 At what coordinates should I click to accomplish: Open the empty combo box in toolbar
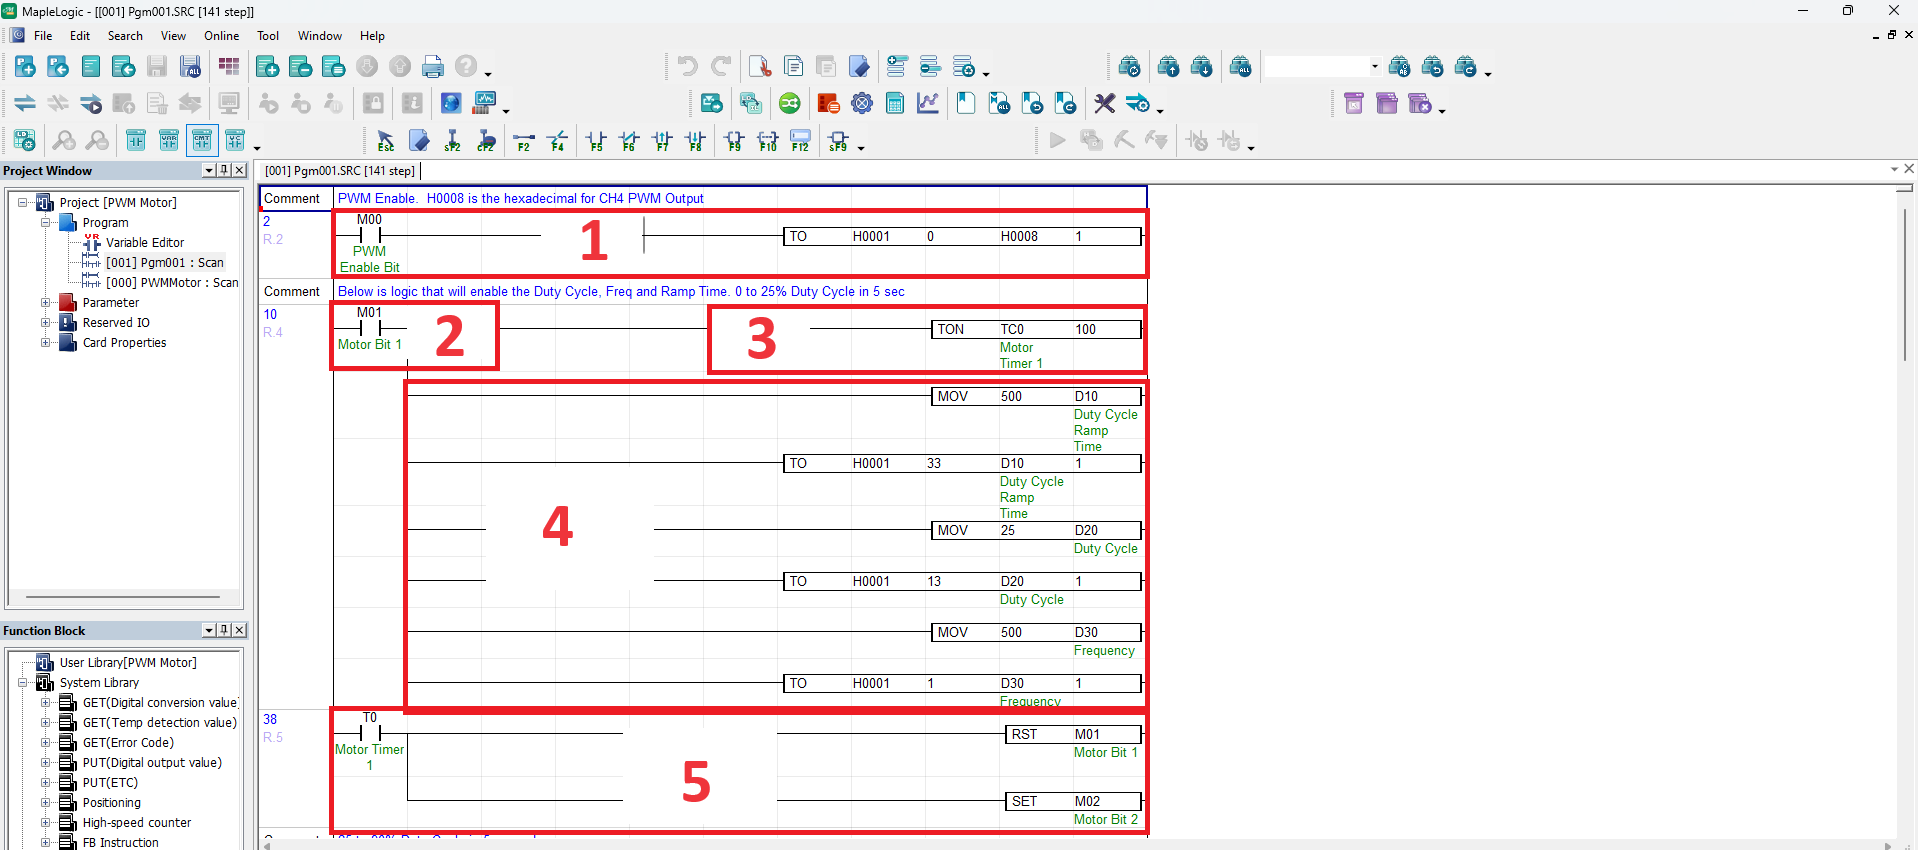(x=1322, y=67)
